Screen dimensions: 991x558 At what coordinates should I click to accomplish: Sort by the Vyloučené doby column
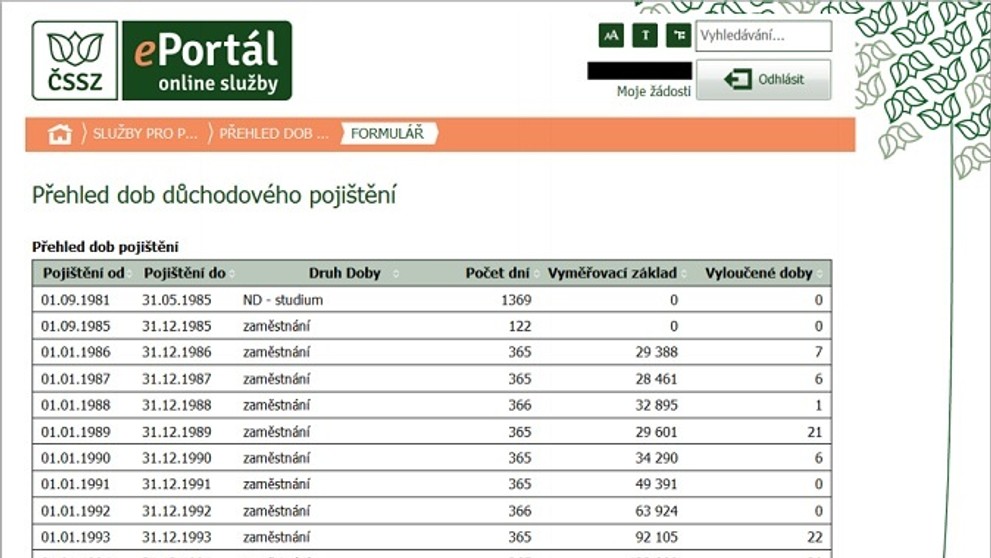coord(758,273)
